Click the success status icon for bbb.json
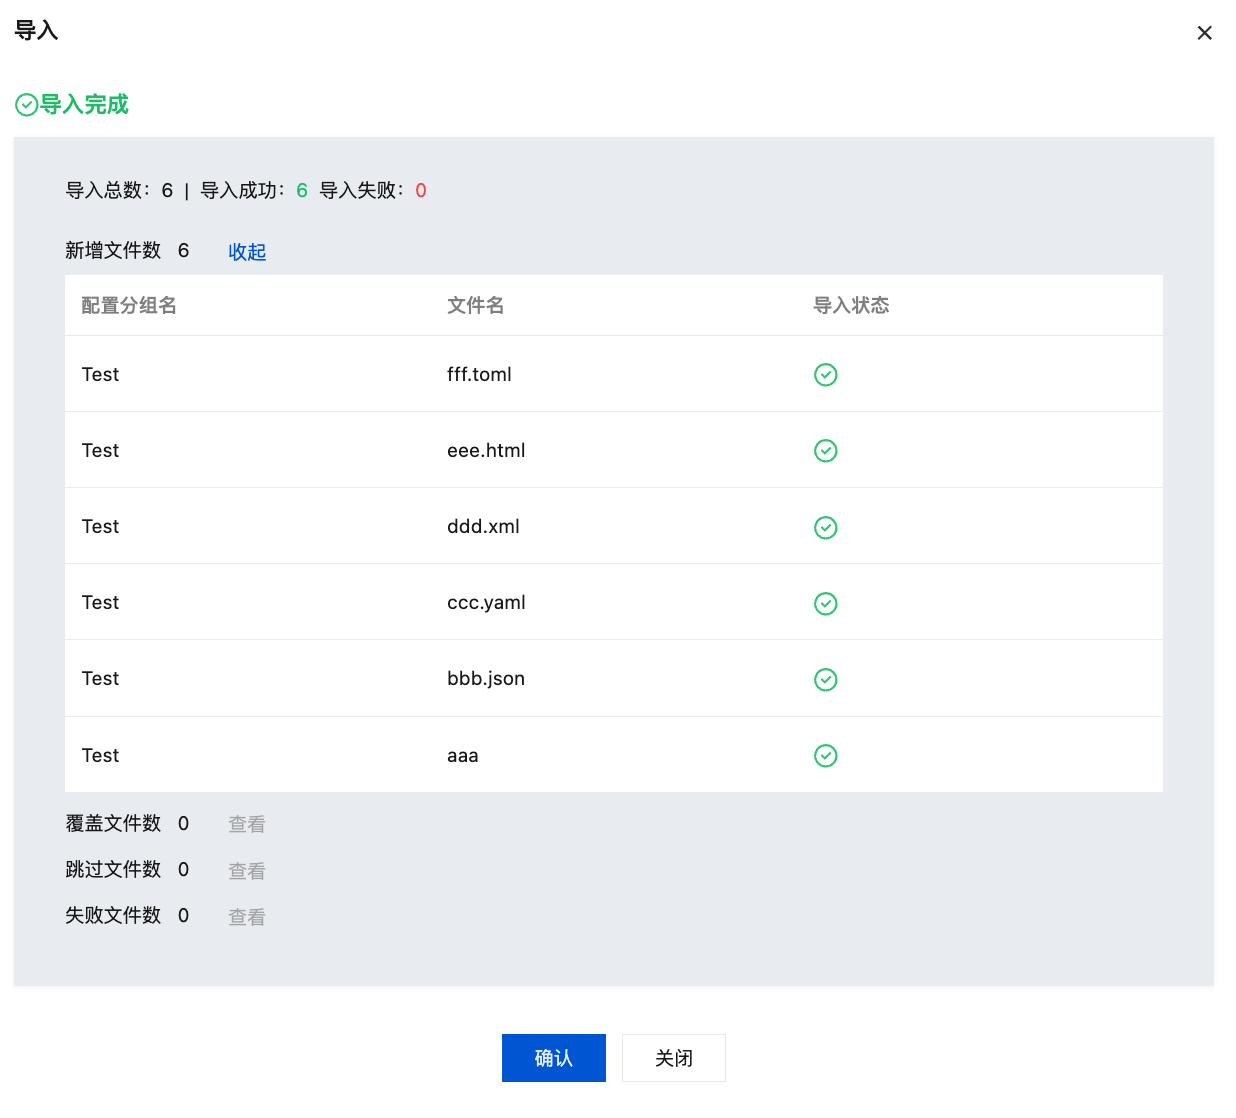This screenshot has width=1236, height=1118. (825, 680)
